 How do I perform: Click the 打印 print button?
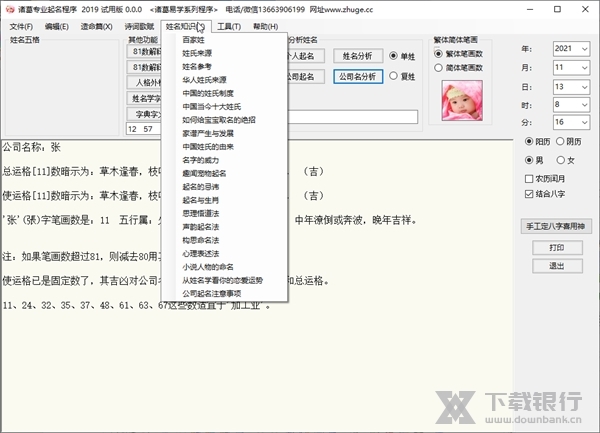[x=557, y=247]
